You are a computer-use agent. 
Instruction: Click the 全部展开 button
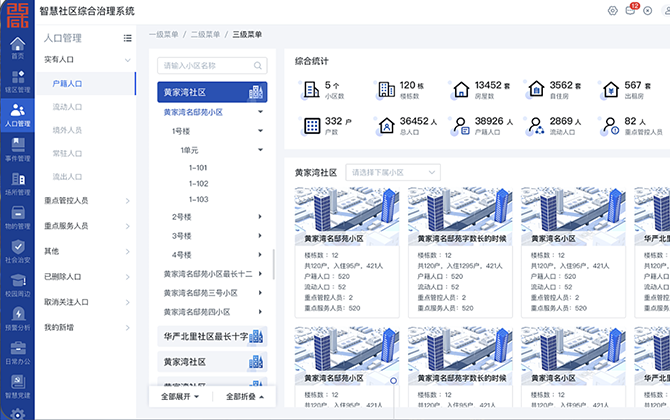181,396
